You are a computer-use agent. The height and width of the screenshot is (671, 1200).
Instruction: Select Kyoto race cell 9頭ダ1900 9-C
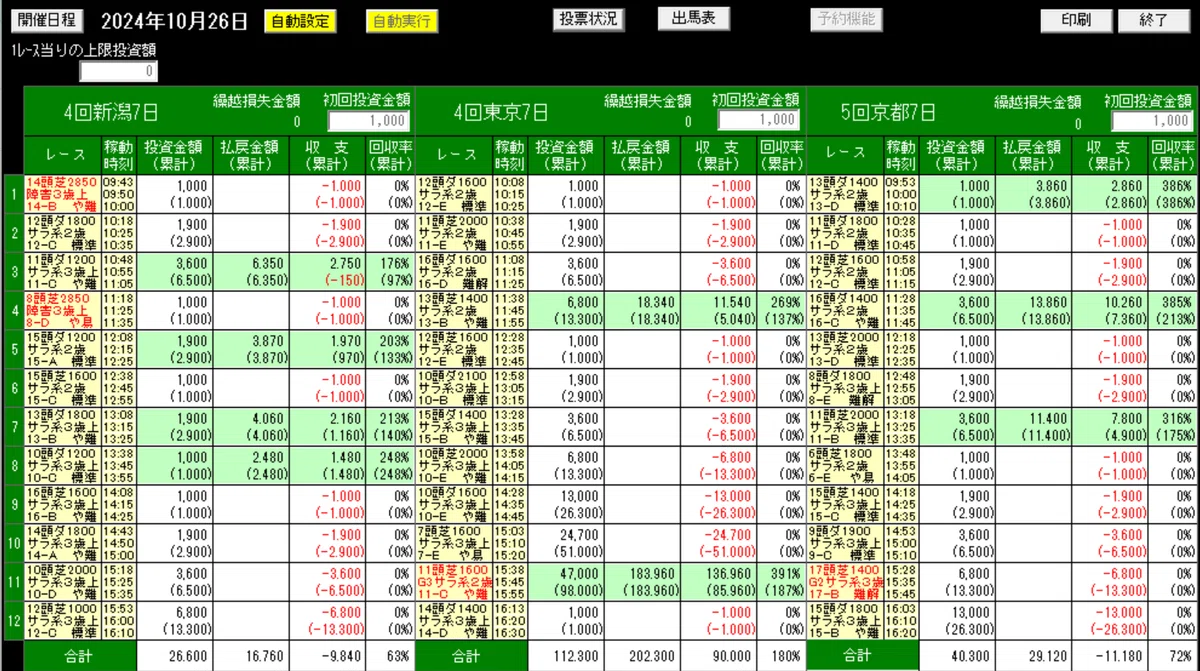tap(844, 542)
